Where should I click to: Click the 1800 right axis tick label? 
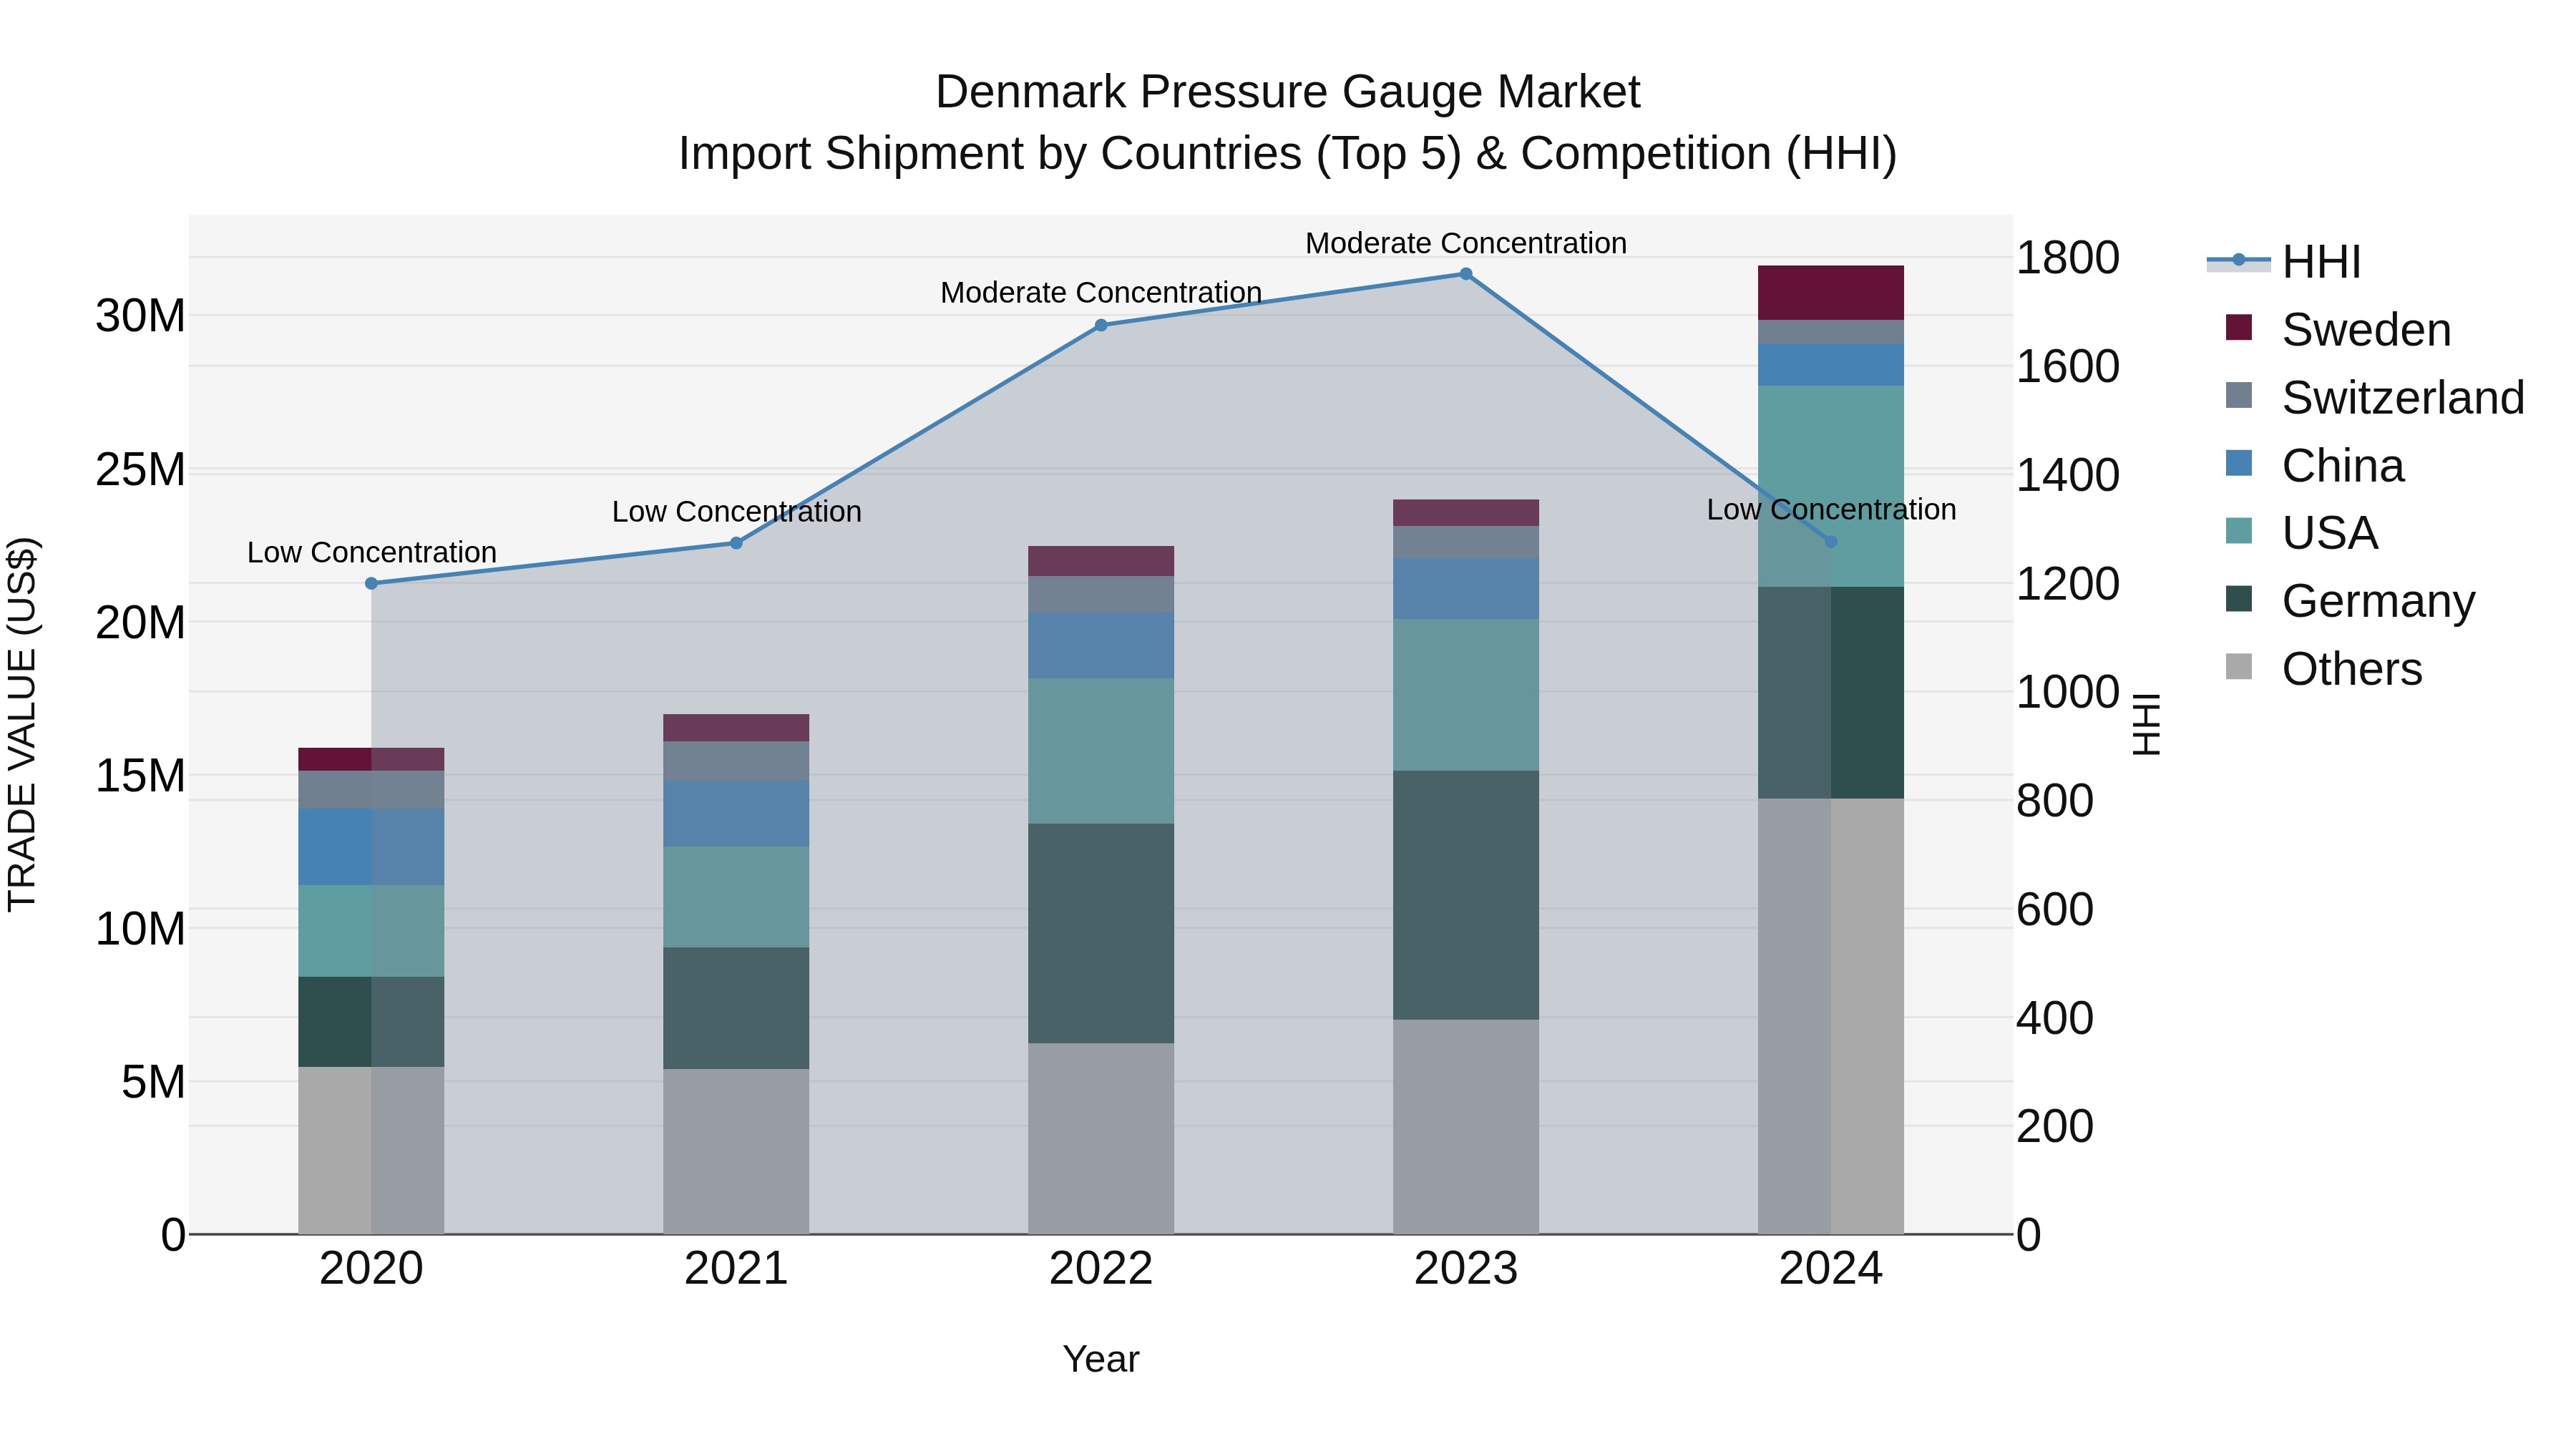click(x=2067, y=258)
